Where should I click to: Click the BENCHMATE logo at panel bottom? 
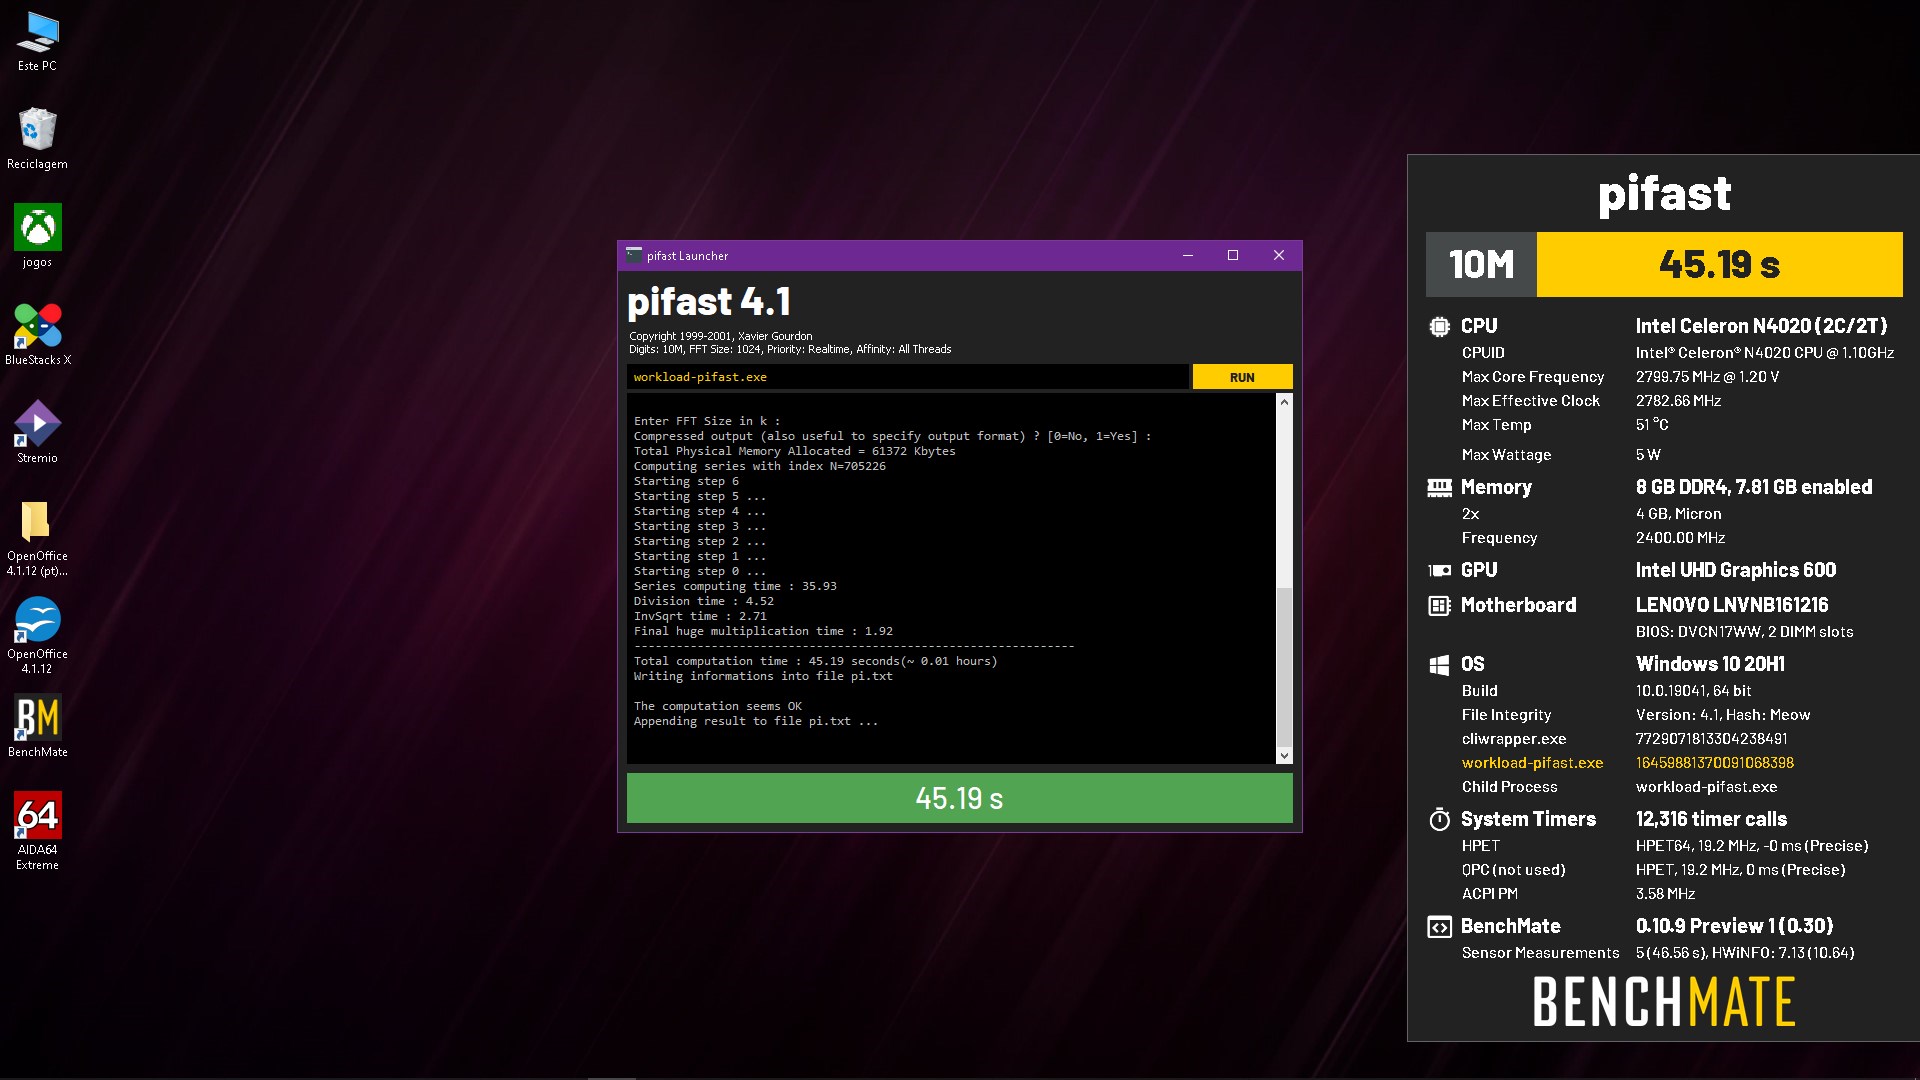pos(1664,1002)
